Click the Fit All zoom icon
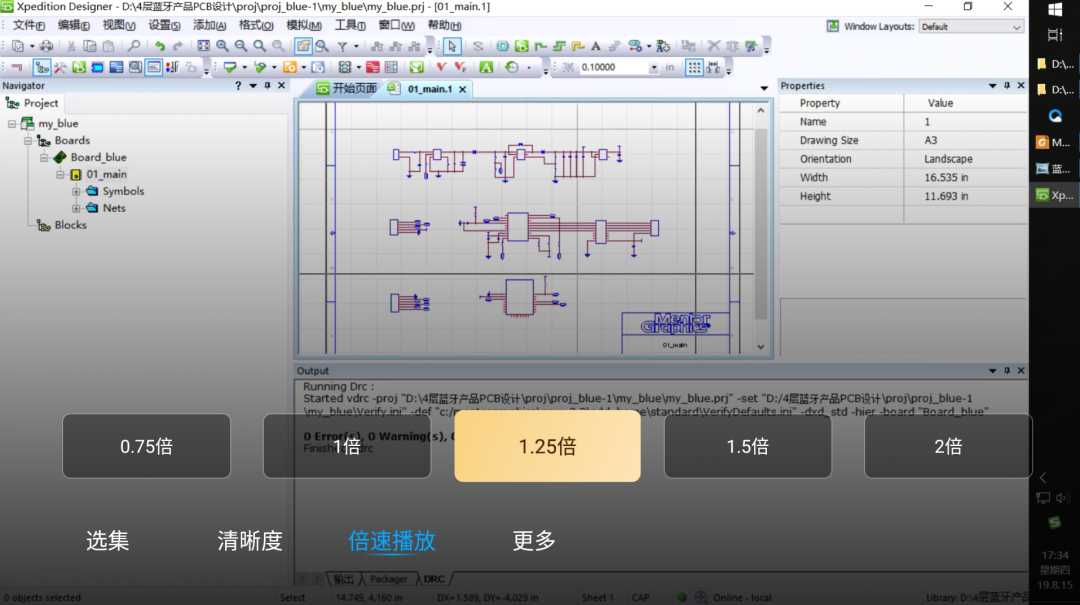Image resolution: width=1080 pixels, height=605 pixels. coord(204,46)
